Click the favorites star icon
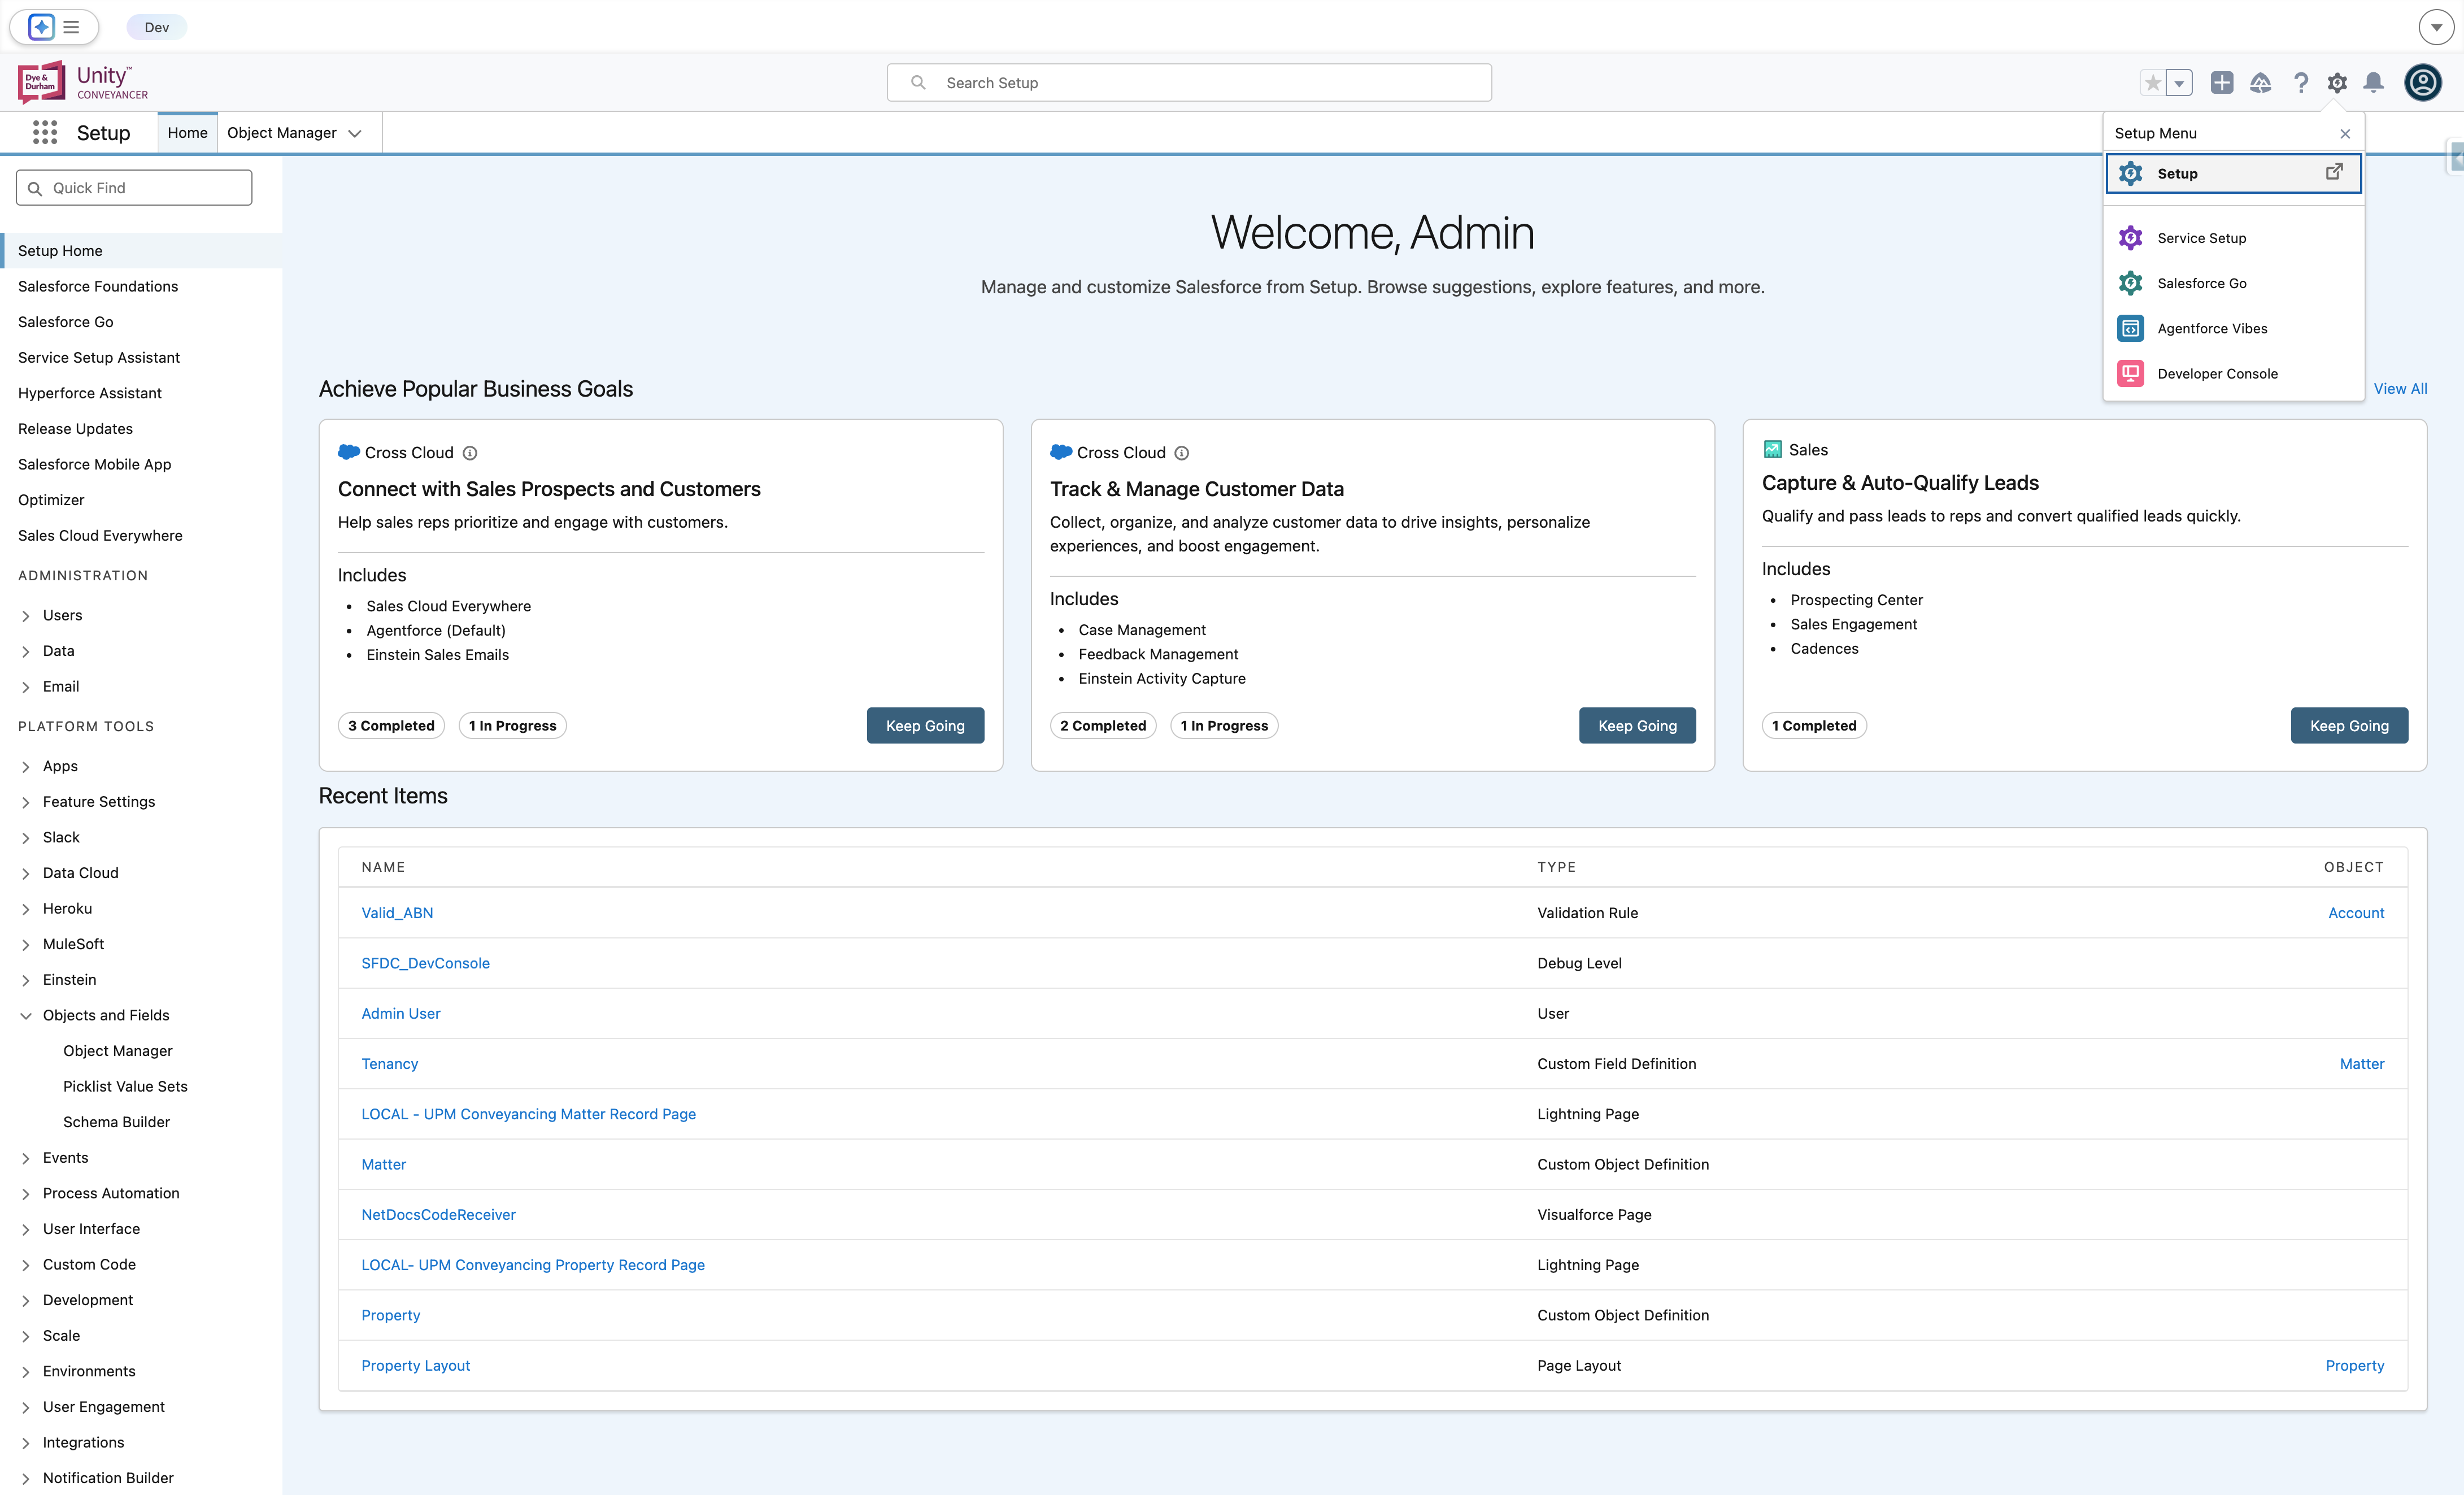Image resolution: width=2464 pixels, height=1495 pixels. (2153, 83)
